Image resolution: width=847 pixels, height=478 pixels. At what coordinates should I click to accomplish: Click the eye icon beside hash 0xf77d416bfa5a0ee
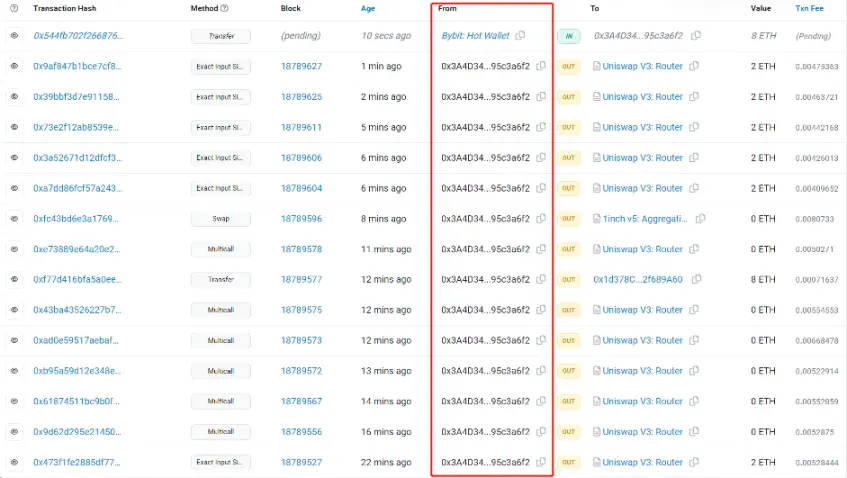coord(14,279)
